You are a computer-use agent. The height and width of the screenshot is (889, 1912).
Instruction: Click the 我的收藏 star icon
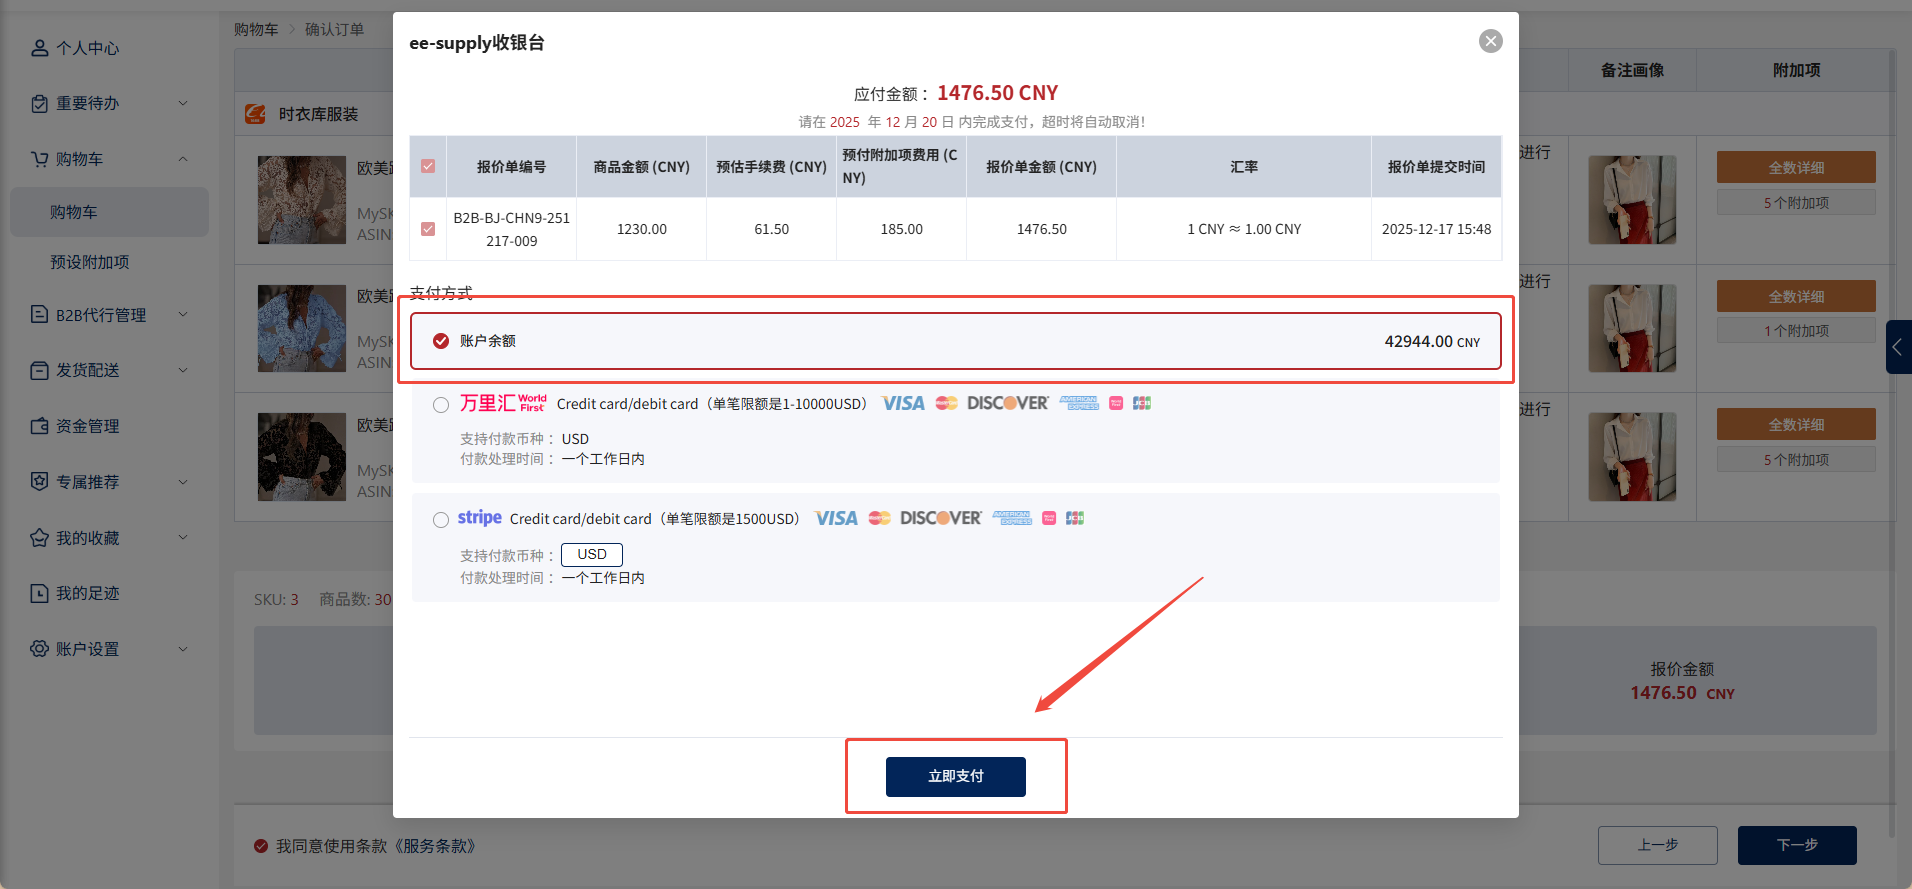(40, 538)
